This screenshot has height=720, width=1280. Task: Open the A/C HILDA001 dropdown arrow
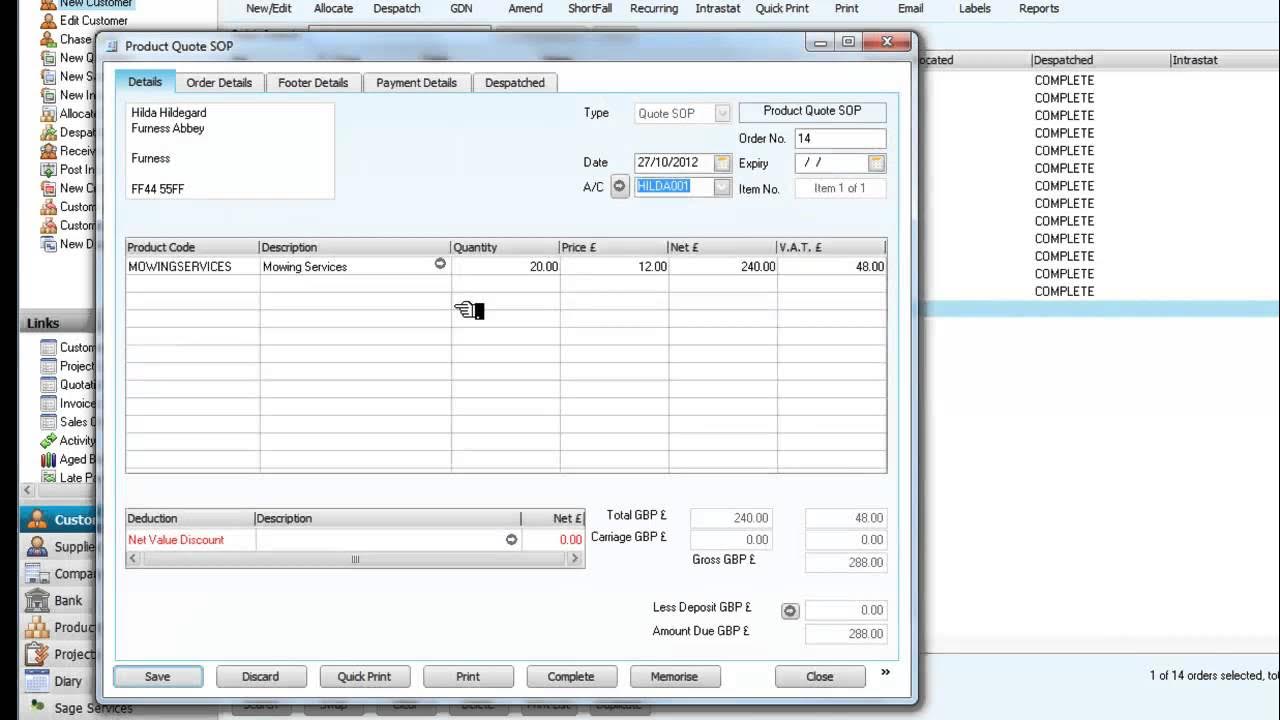pyautogui.click(x=722, y=187)
